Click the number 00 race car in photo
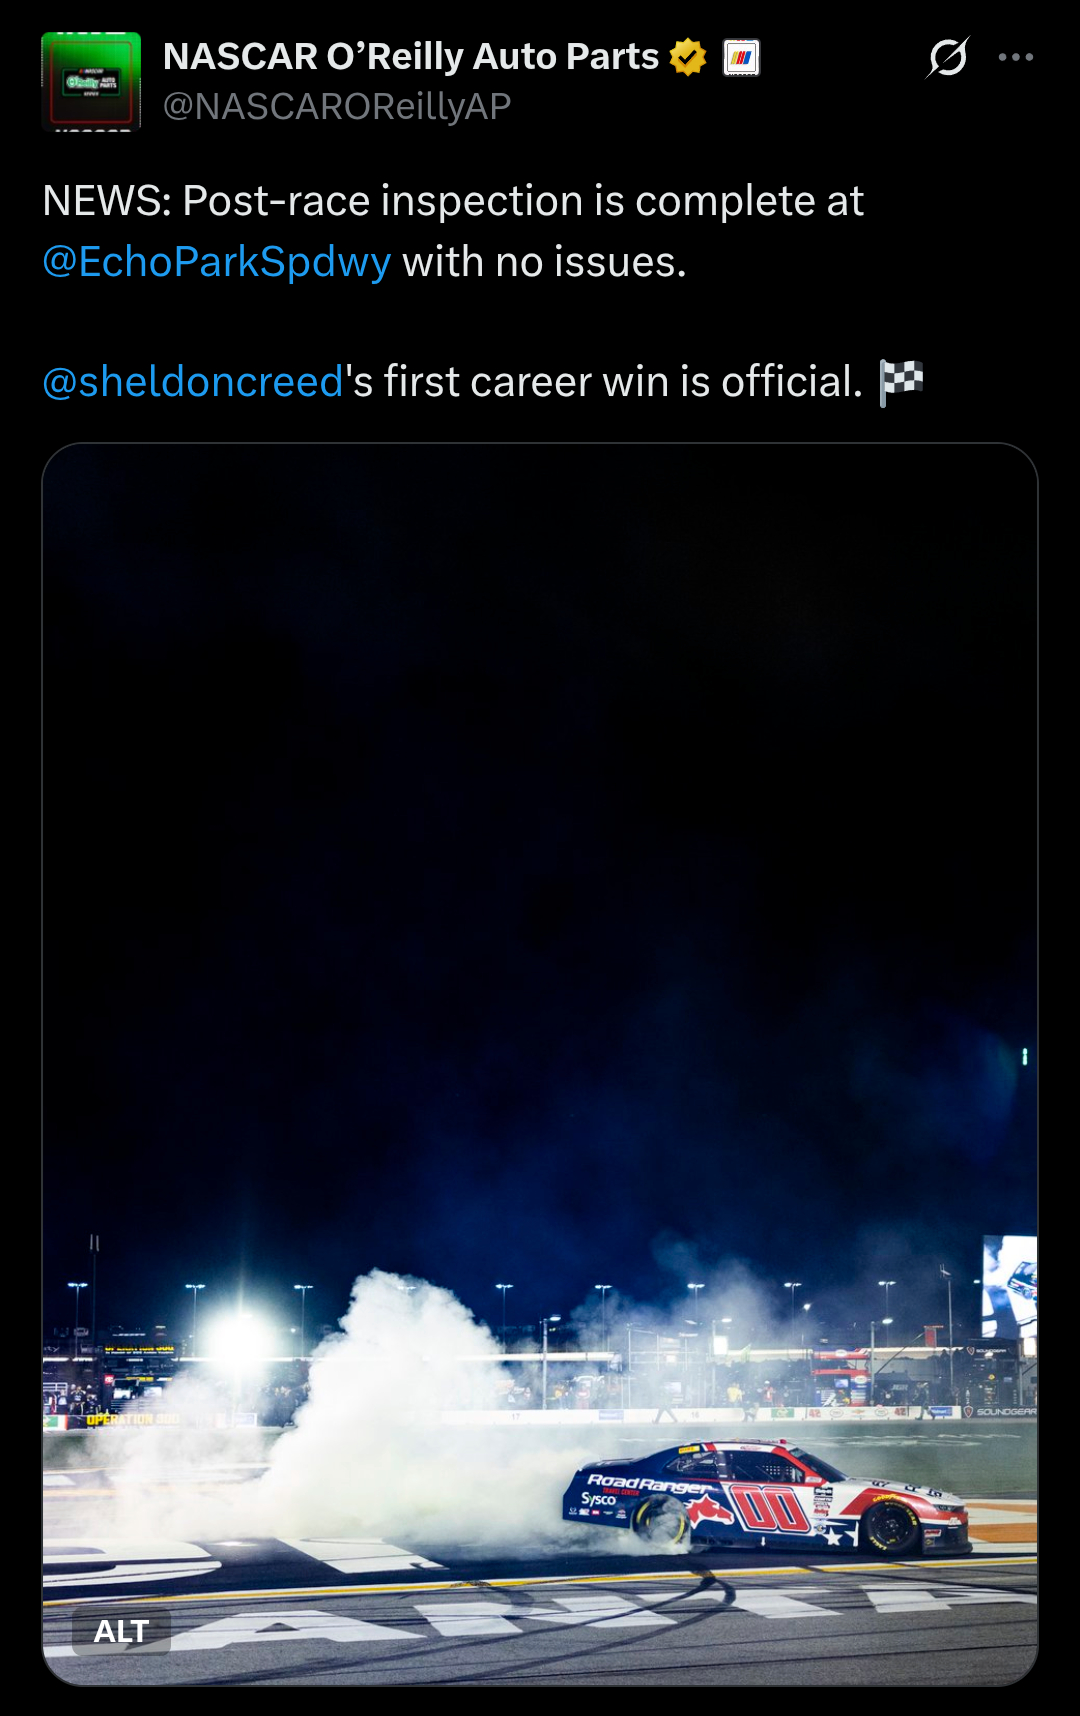This screenshot has width=1080, height=1716. pos(766,1497)
